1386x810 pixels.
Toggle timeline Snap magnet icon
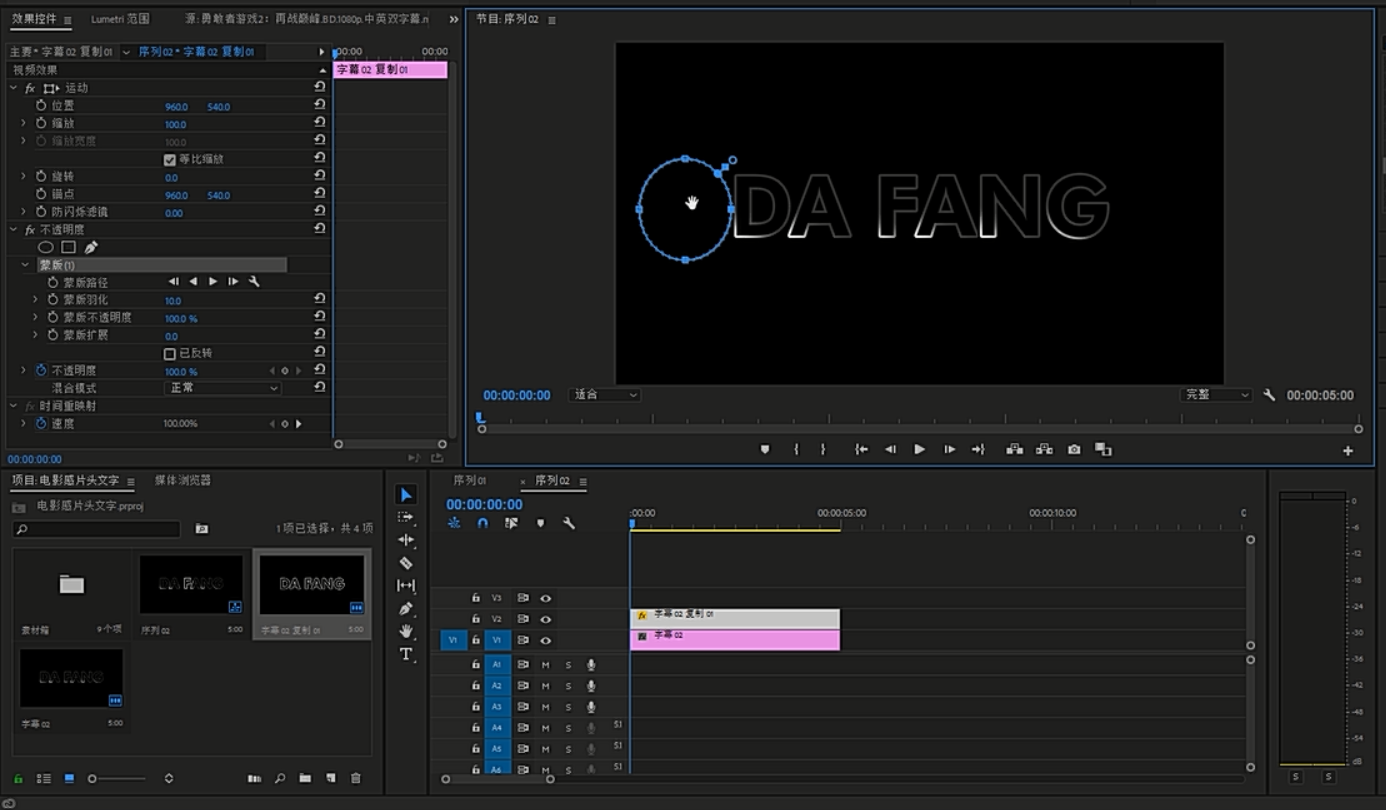click(x=482, y=523)
